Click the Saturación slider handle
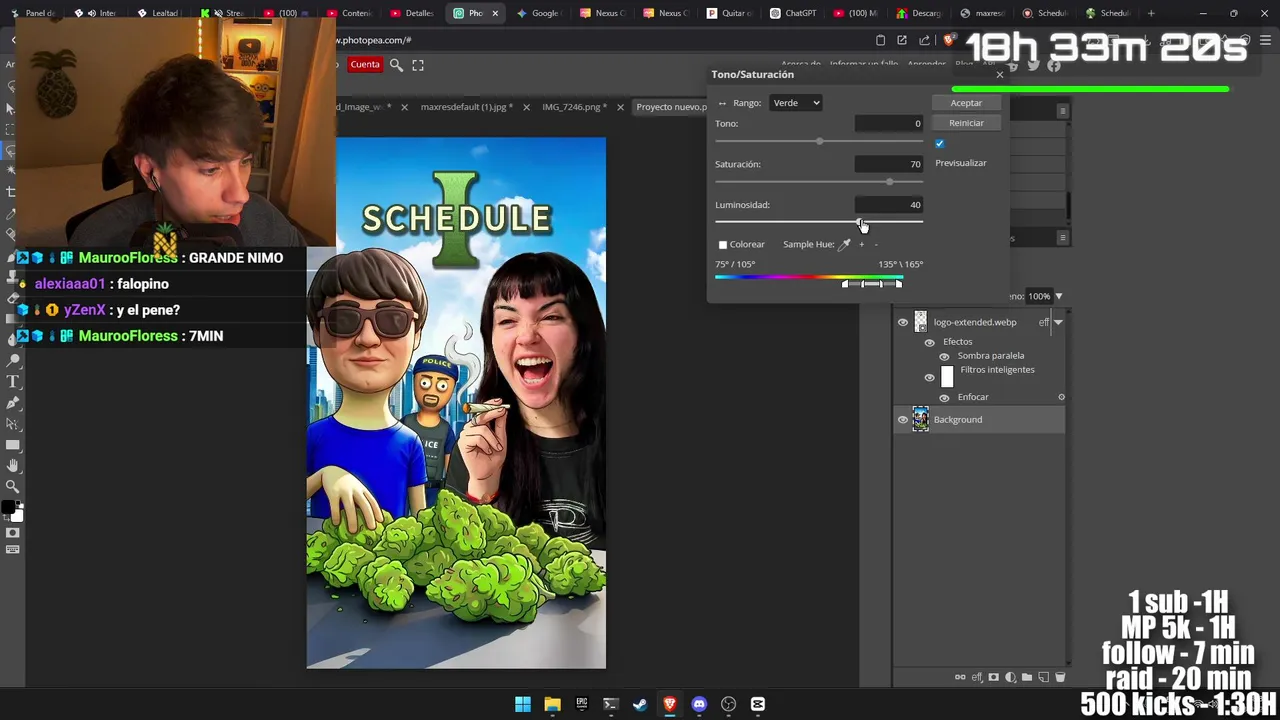The image size is (1280, 720). tap(890, 182)
